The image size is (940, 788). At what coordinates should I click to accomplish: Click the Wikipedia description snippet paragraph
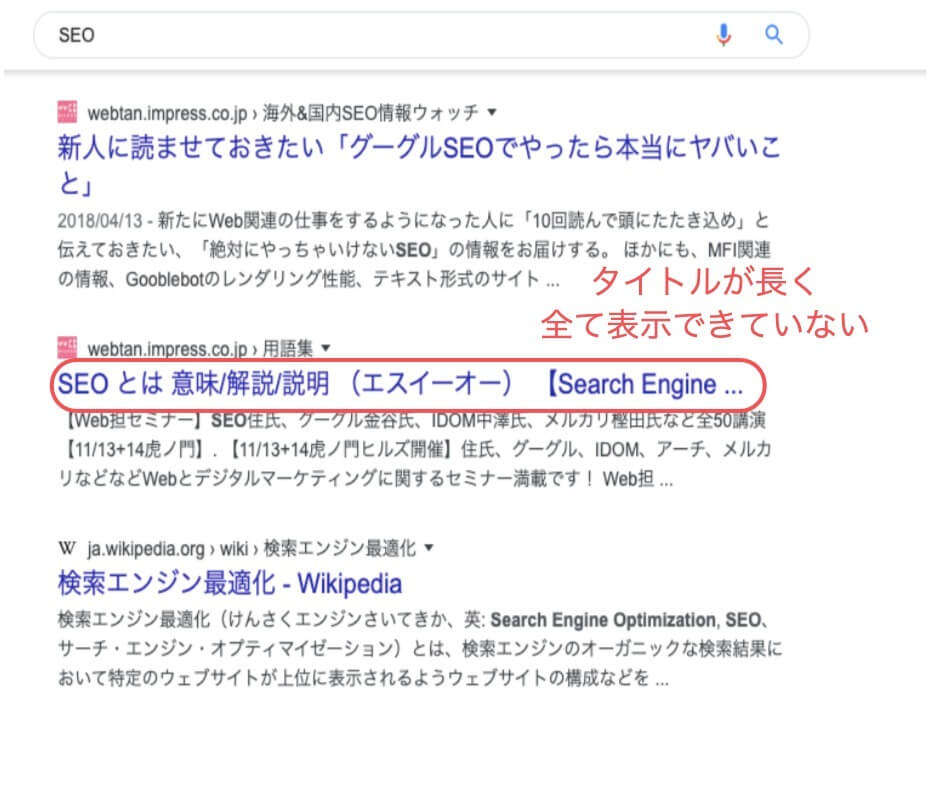420,649
